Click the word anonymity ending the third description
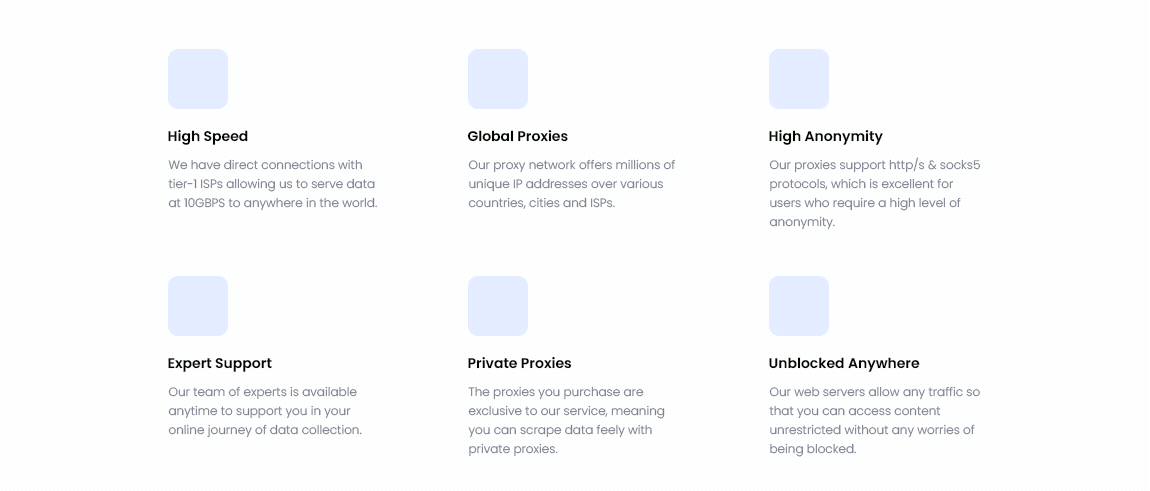Viewport: 1150px width, 491px height. click(x=802, y=222)
